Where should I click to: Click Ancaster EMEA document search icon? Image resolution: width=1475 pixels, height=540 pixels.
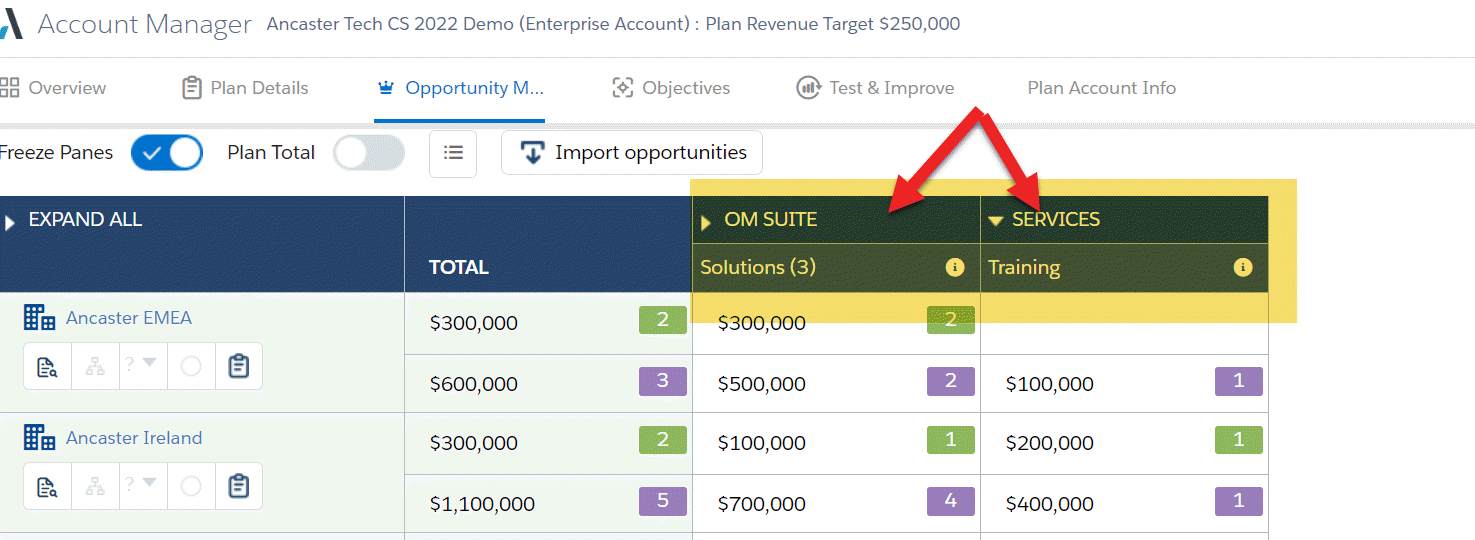coord(47,367)
